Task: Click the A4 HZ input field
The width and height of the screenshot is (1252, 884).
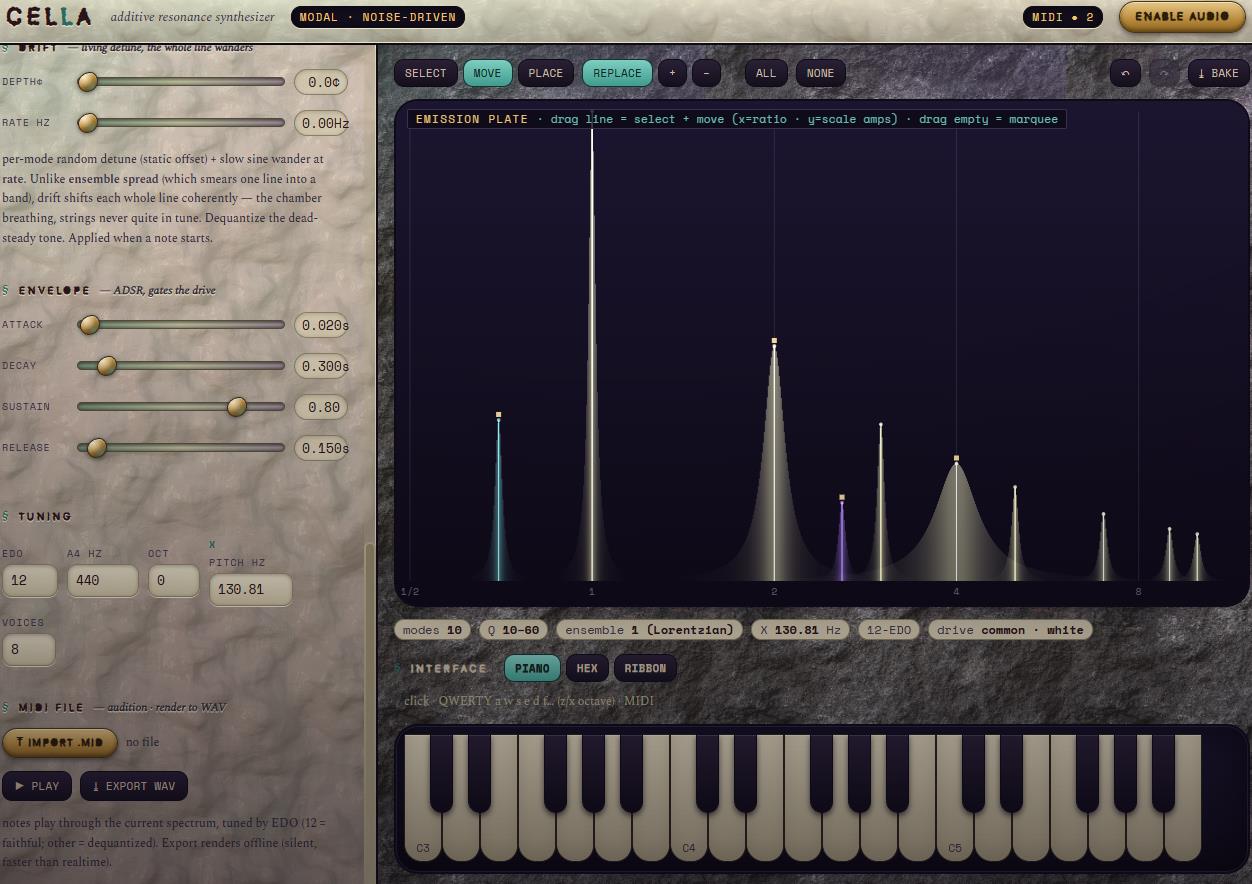Action: coord(103,581)
